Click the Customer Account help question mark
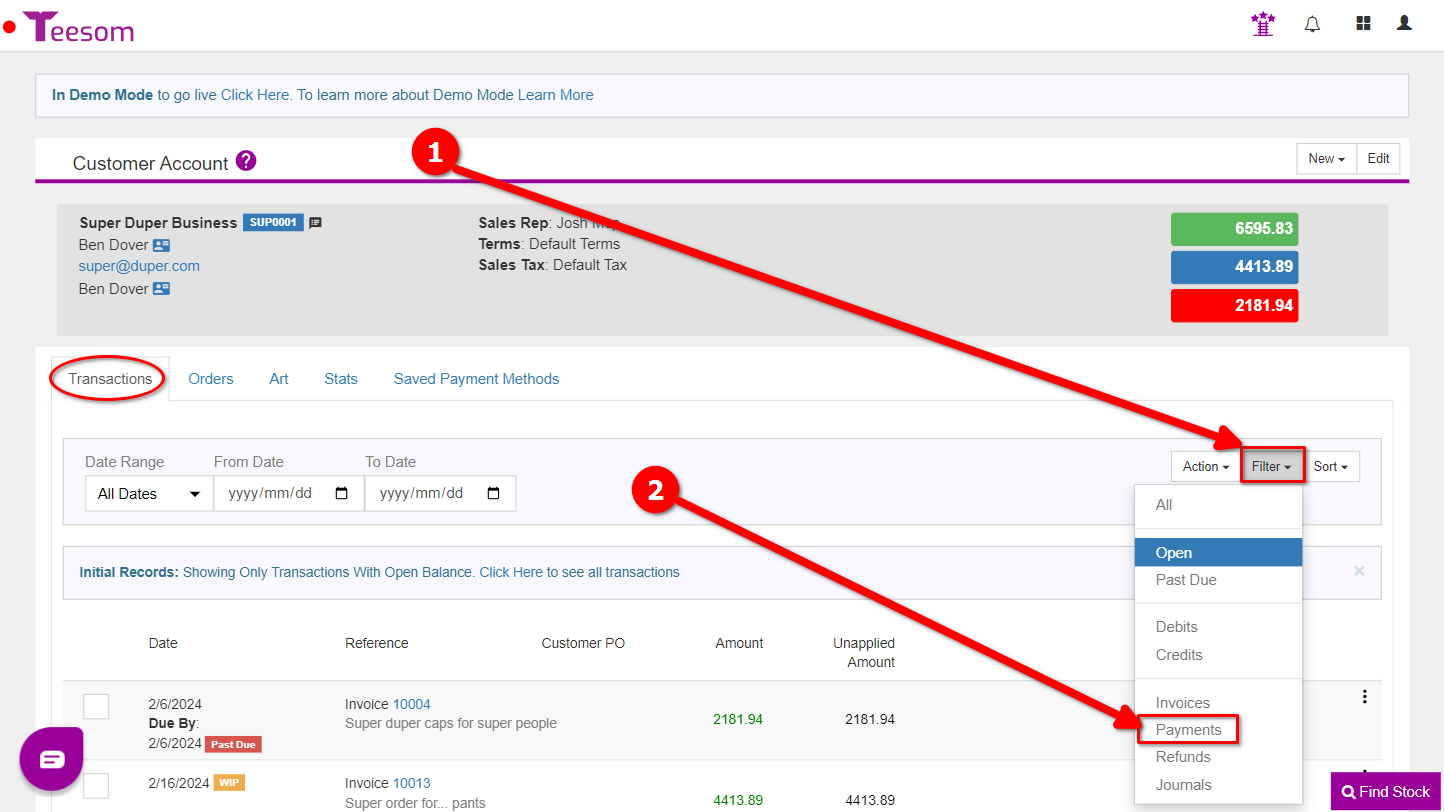The width and height of the screenshot is (1444, 812). [x=246, y=161]
